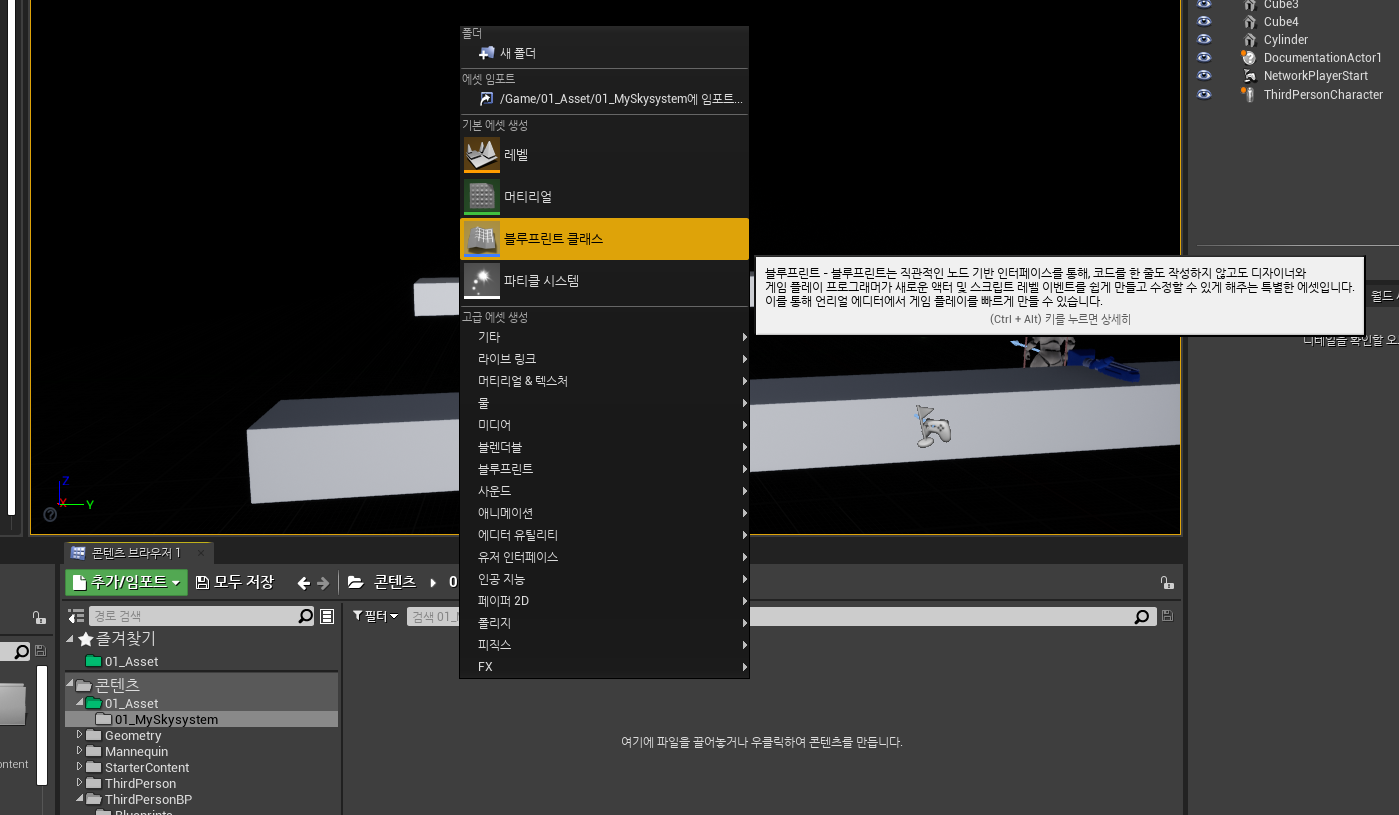1399x815 pixels.
Task: Click the save icon in the left panel search
Action: tap(40, 651)
